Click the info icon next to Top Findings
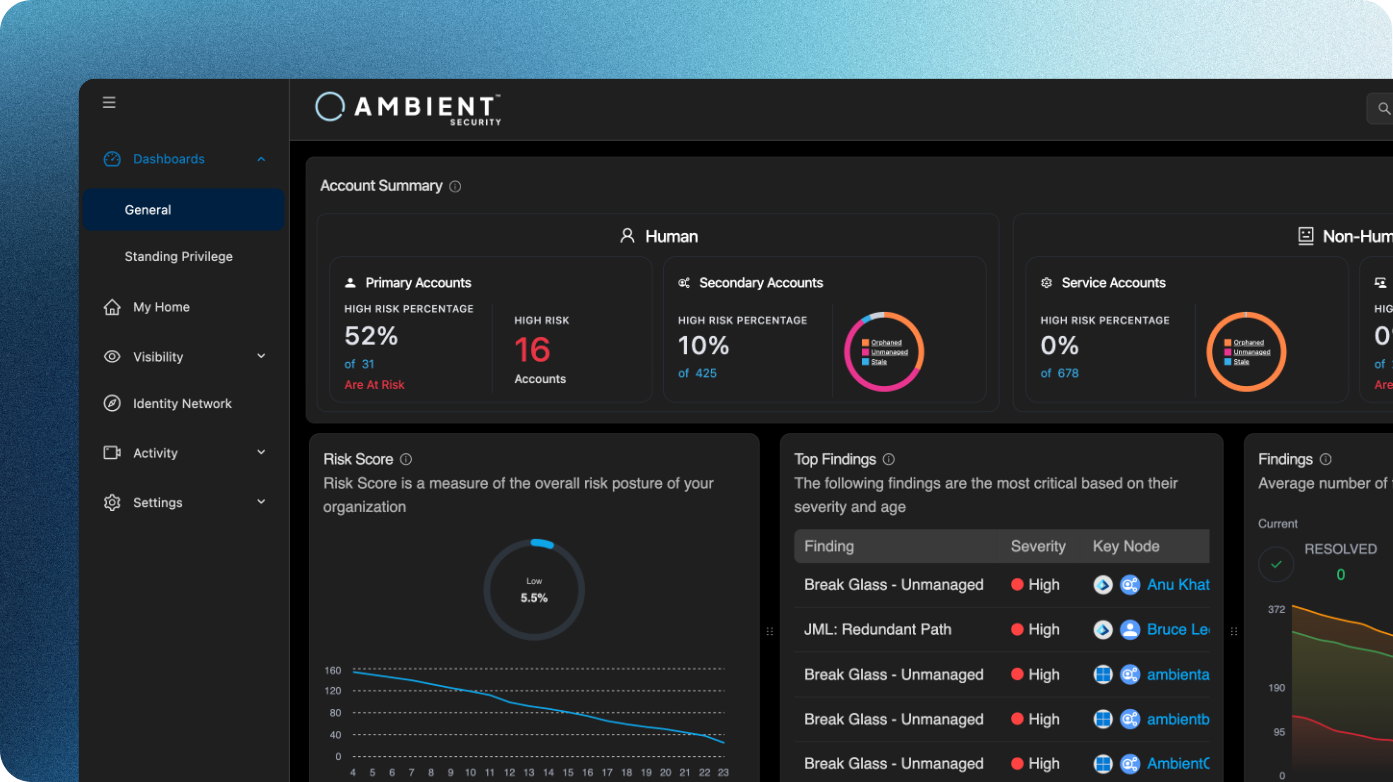Image resolution: width=1393 pixels, height=782 pixels. pos(889,460)
